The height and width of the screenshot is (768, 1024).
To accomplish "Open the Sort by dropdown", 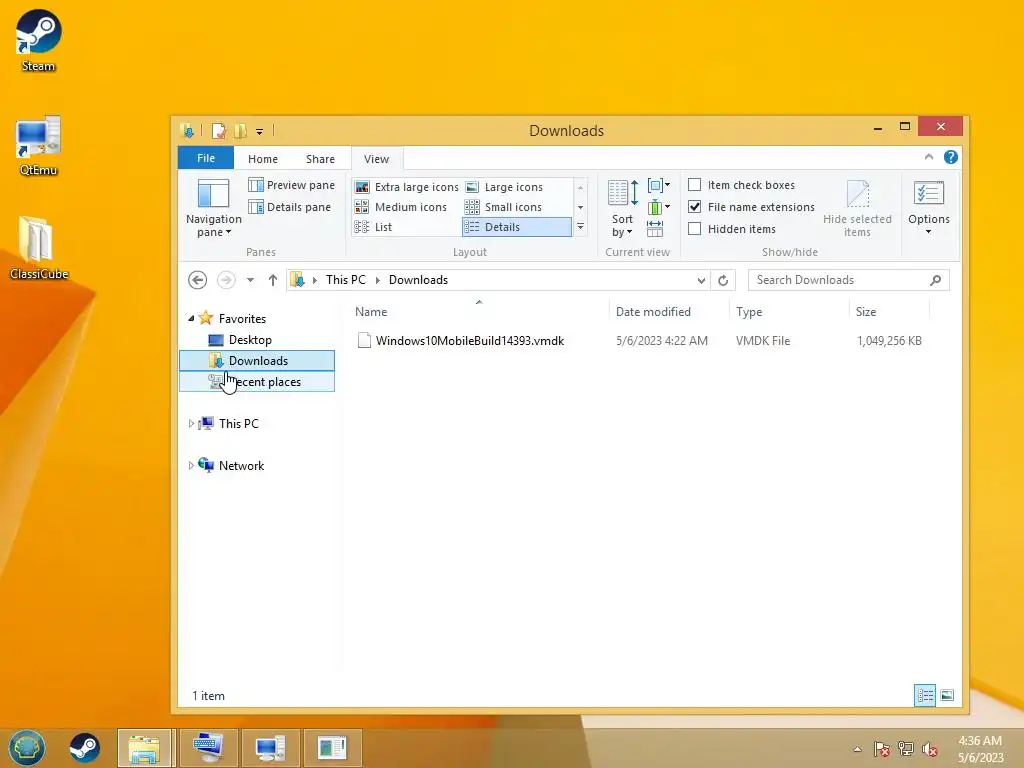I will click(x=622, y=208).
